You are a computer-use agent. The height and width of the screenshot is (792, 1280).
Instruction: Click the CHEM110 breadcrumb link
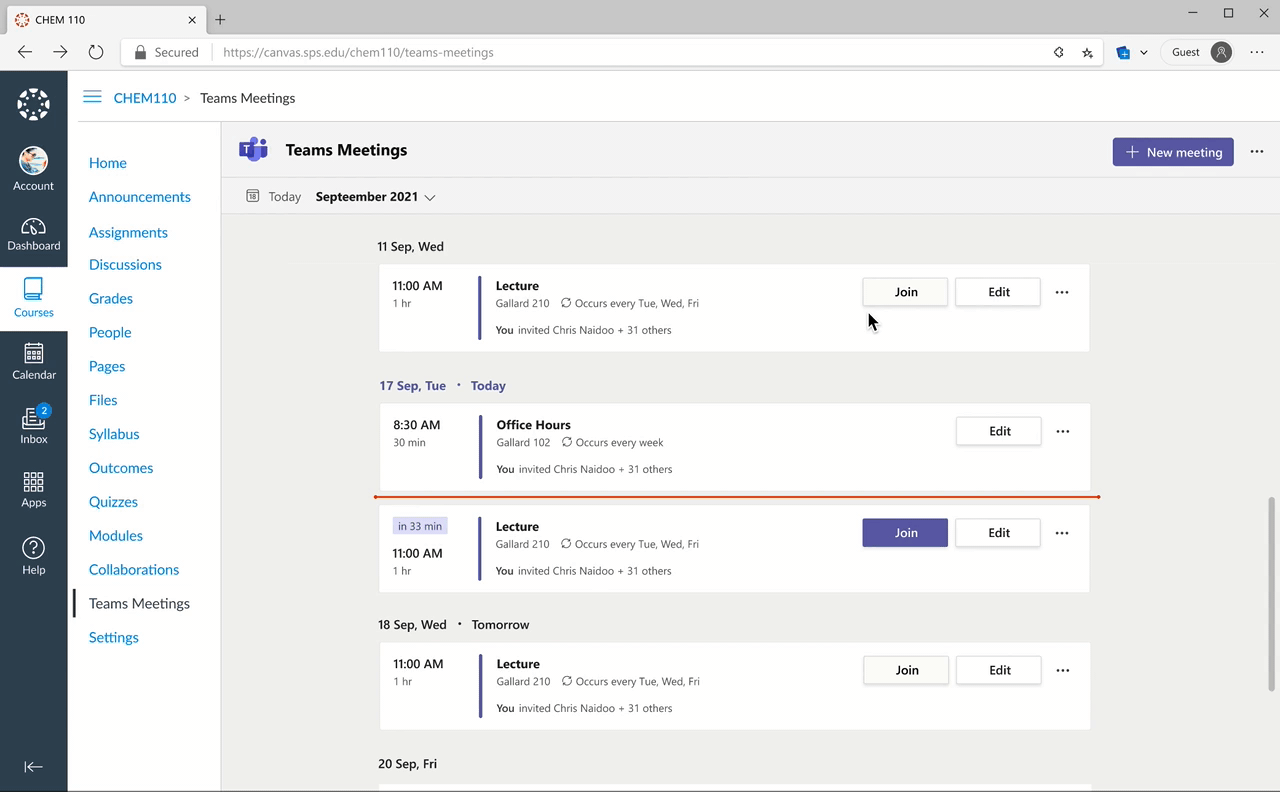145,98
